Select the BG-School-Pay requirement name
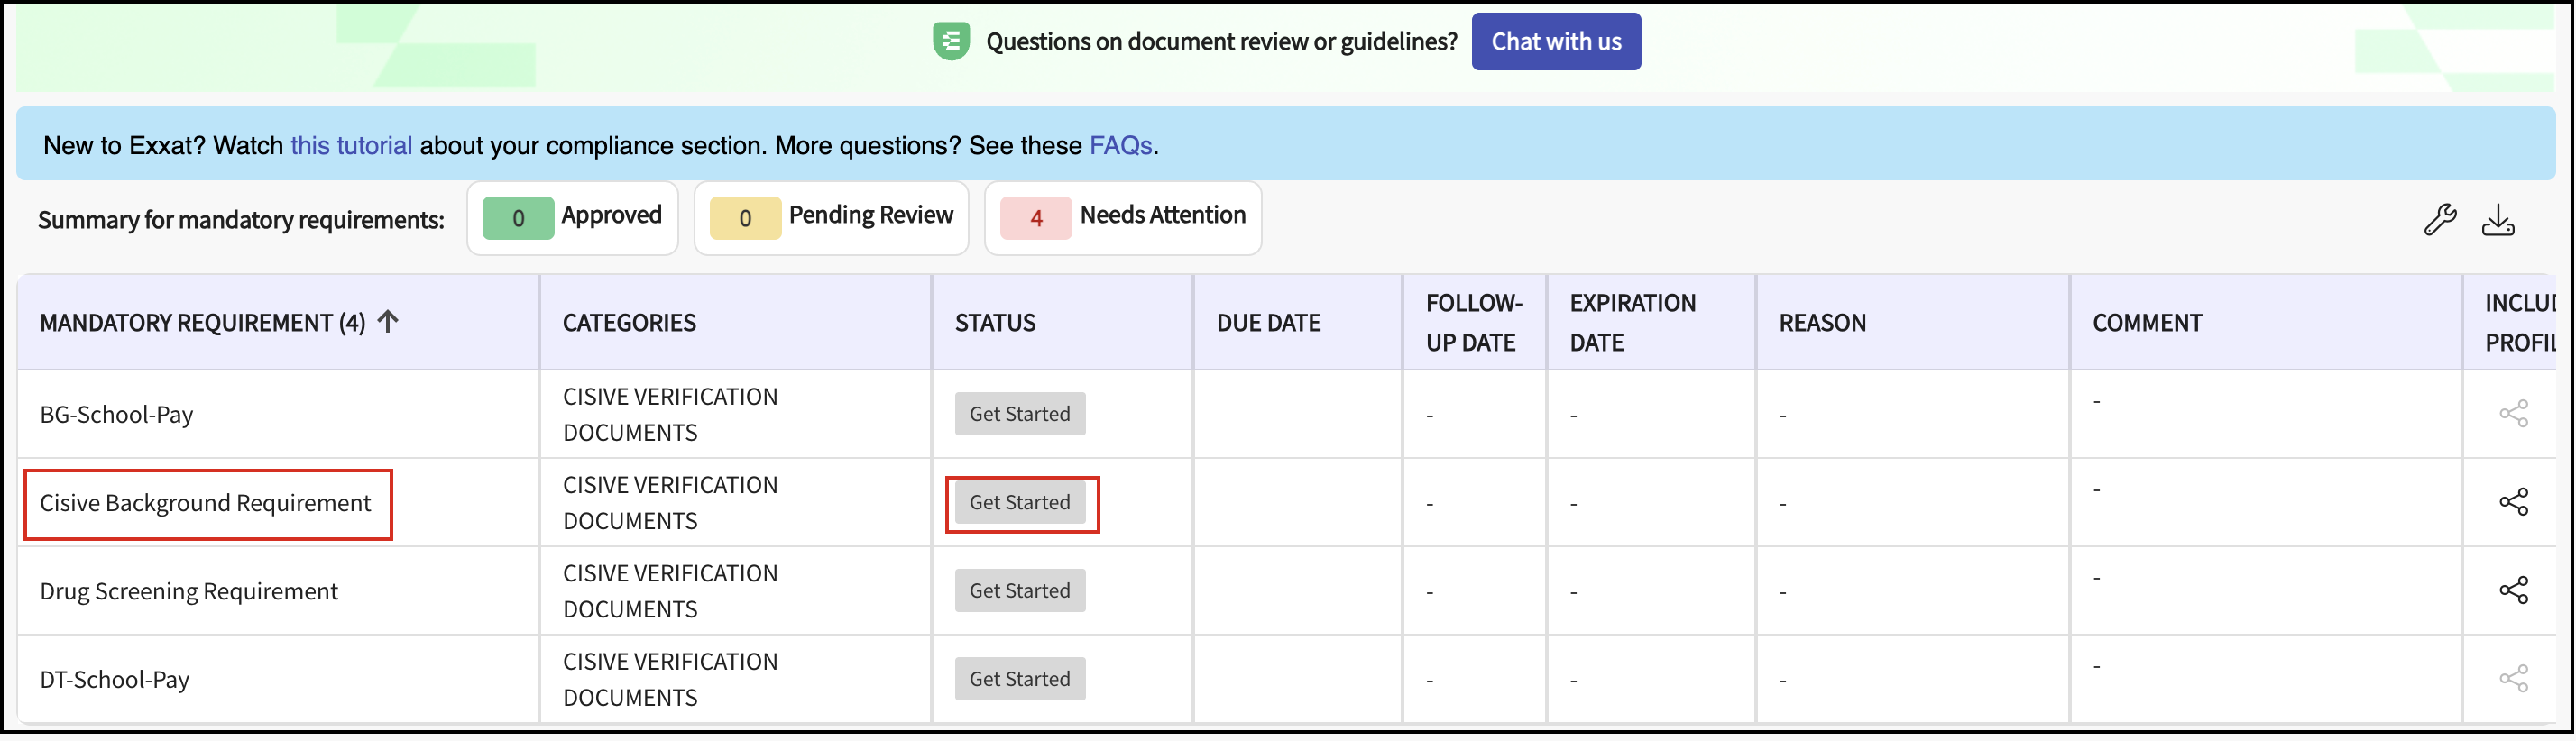 click(116, 414)
